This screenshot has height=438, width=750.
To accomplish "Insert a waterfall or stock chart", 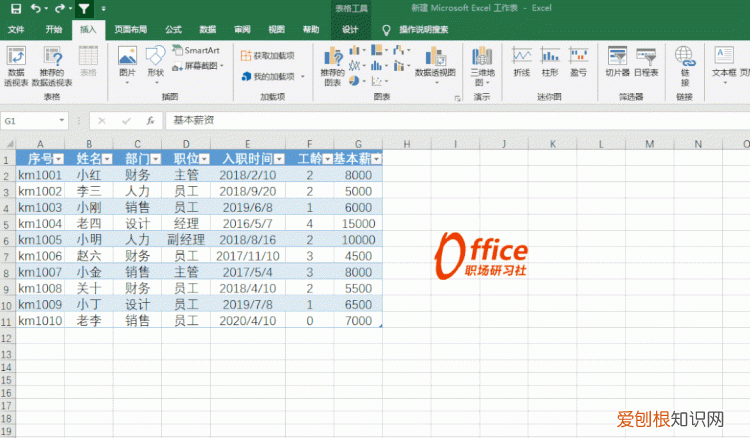I will pos(401,50).
